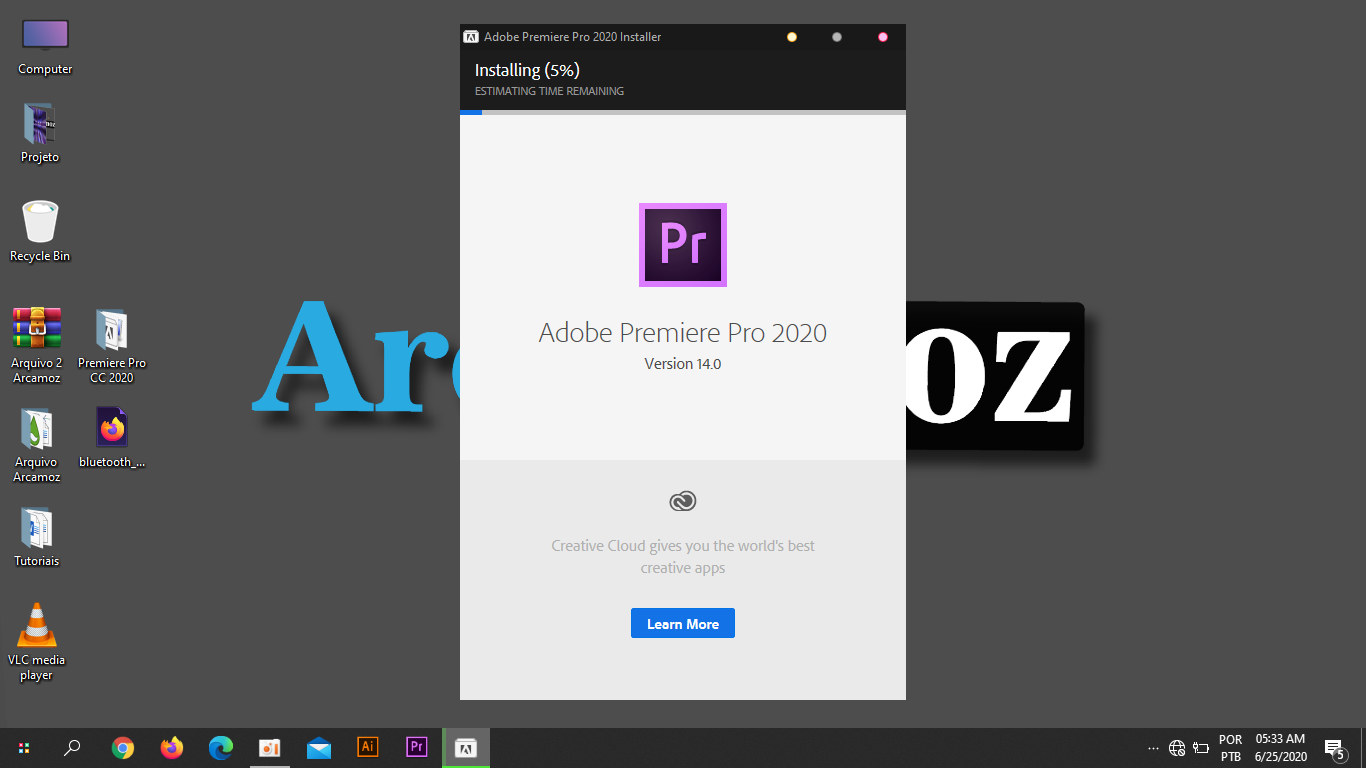Click "Creative Cloud gives you the world's best" text
The height and width of the screenshot is (768, 1366).
[683, 546]
